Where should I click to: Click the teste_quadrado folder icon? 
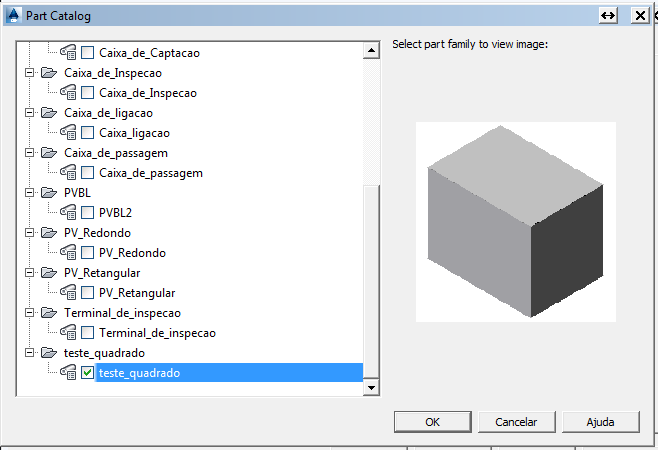[x=49, y=353]
